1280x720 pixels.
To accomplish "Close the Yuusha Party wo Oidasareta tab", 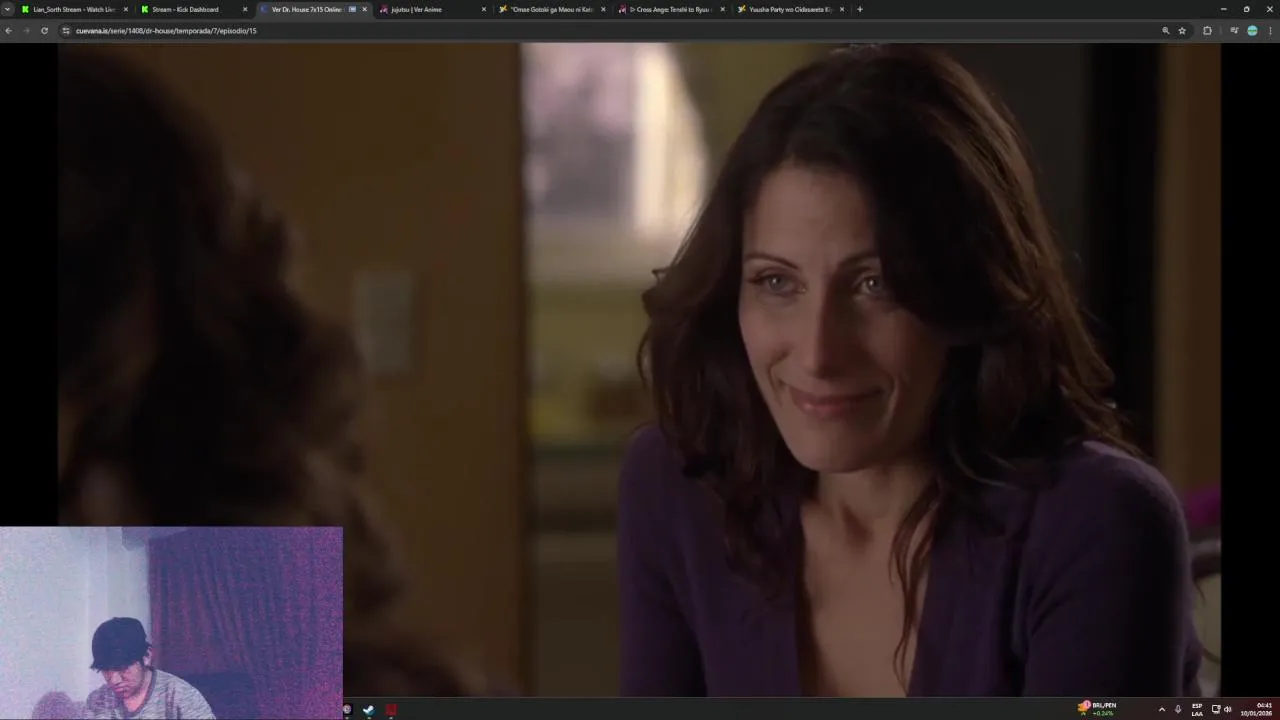I will 842,9.
